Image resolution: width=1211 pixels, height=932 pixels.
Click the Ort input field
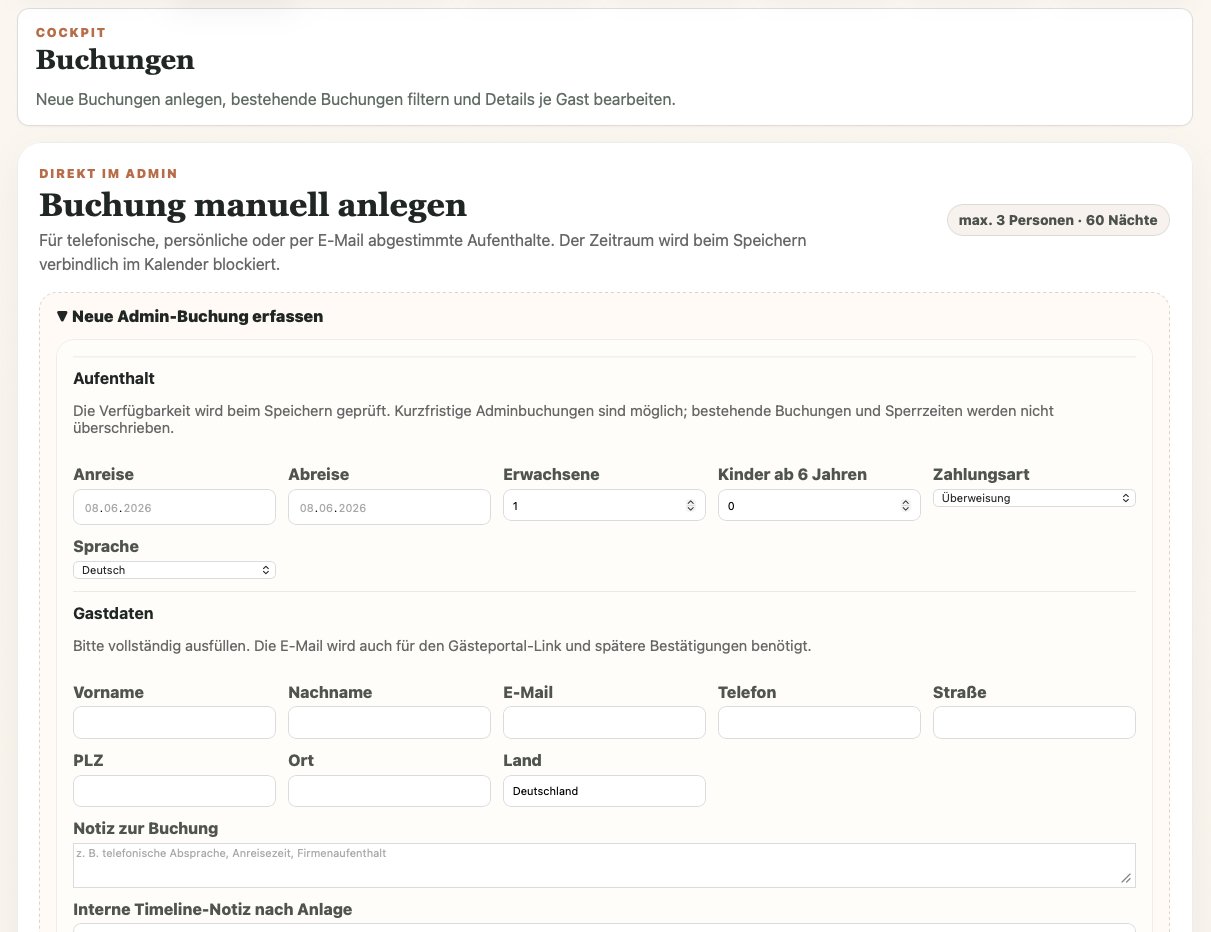(x=389, y=791)
